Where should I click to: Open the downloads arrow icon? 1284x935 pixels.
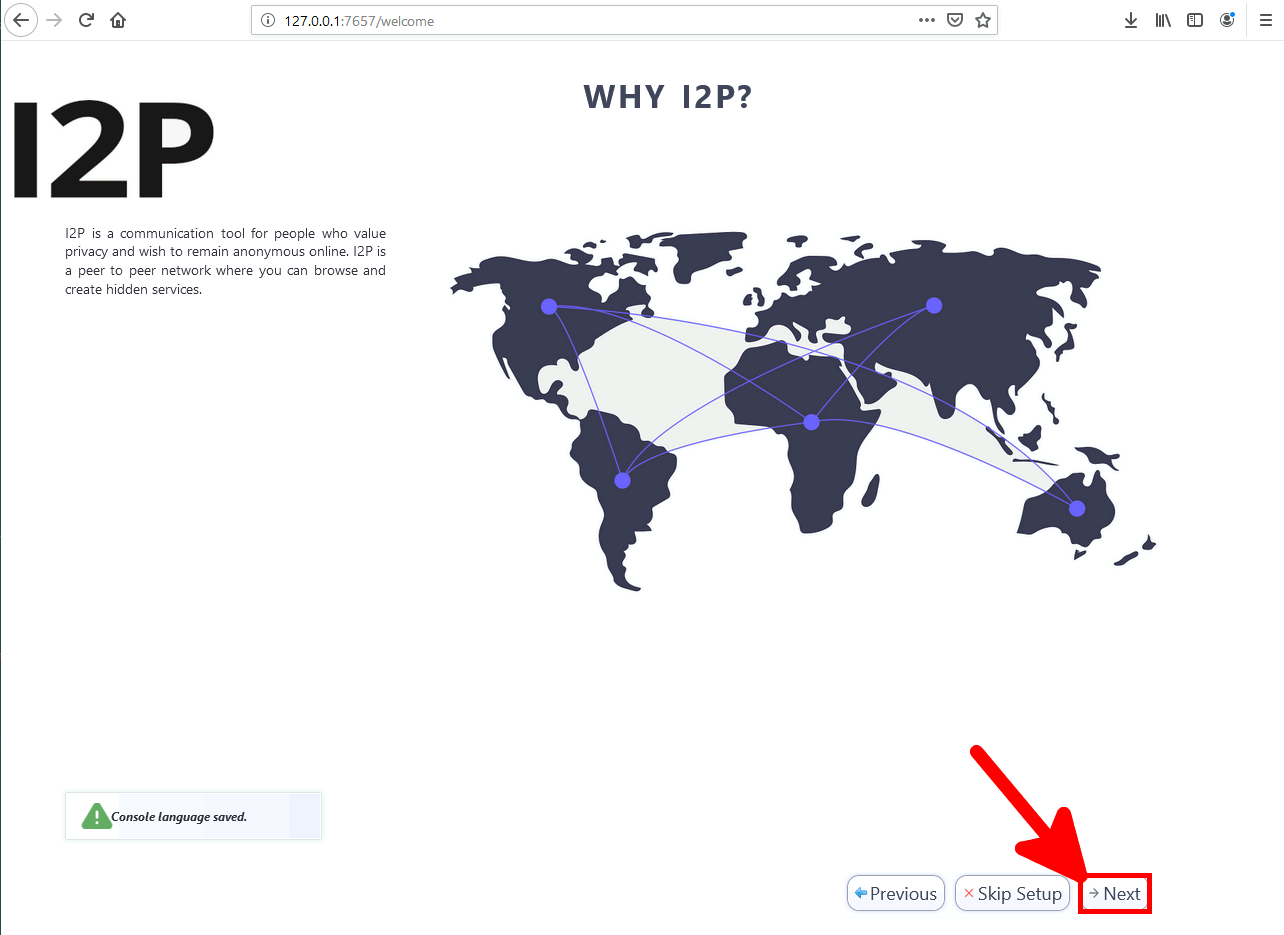tap(1131, 20)
